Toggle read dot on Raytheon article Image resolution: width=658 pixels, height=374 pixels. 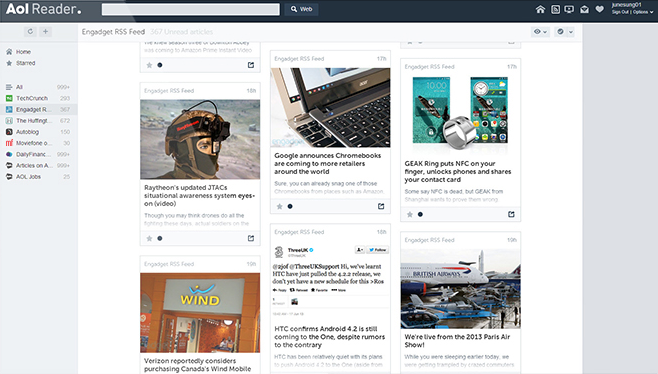159,238
